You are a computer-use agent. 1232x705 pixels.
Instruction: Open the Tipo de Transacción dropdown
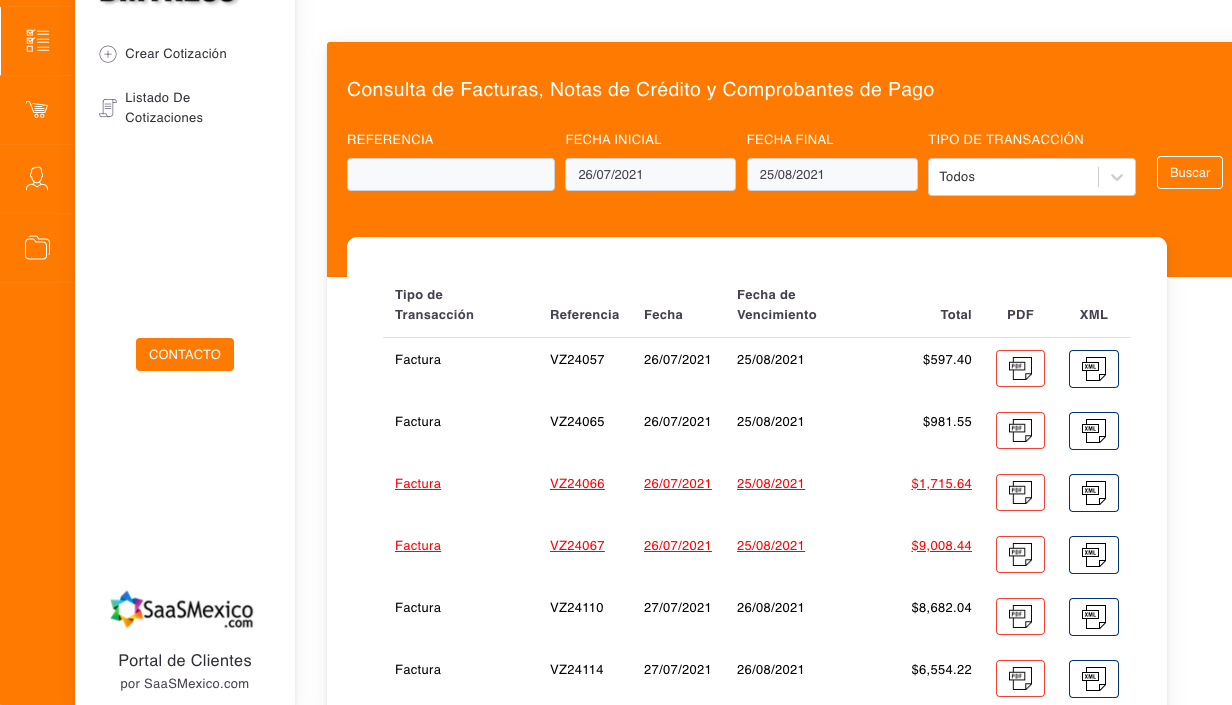tap(1031, 176)
